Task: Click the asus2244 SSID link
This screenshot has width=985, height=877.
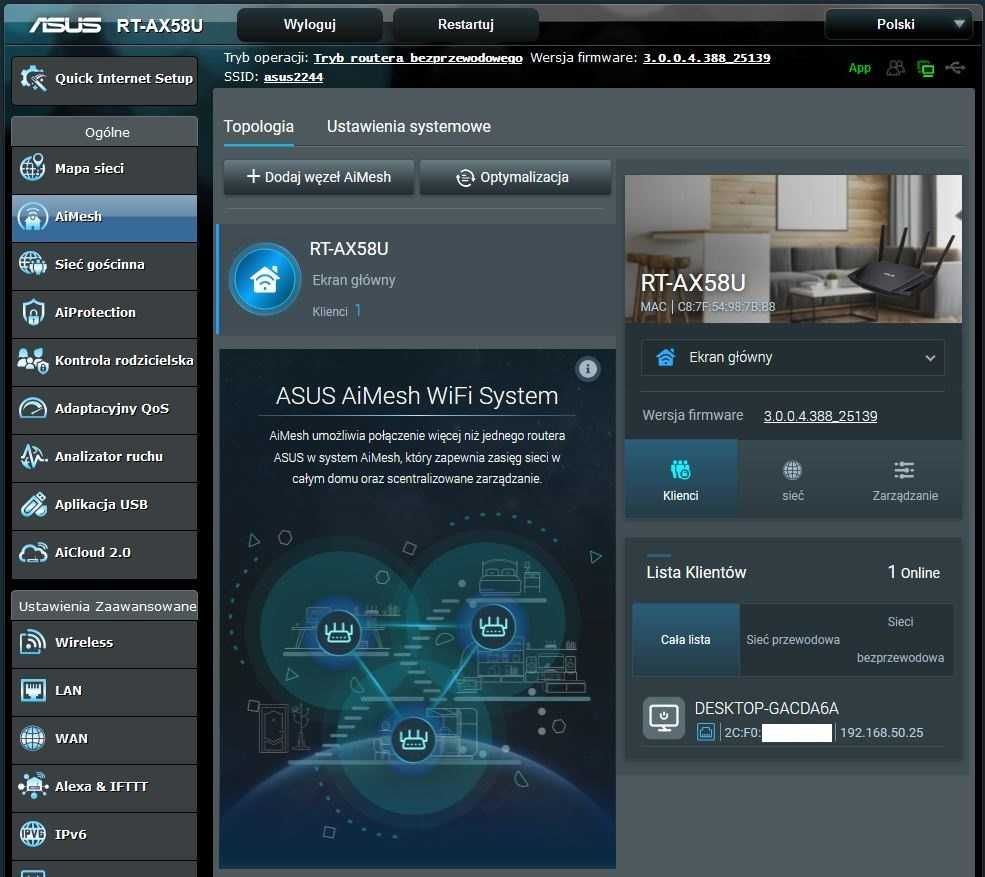Action: [x=293, y=77]
